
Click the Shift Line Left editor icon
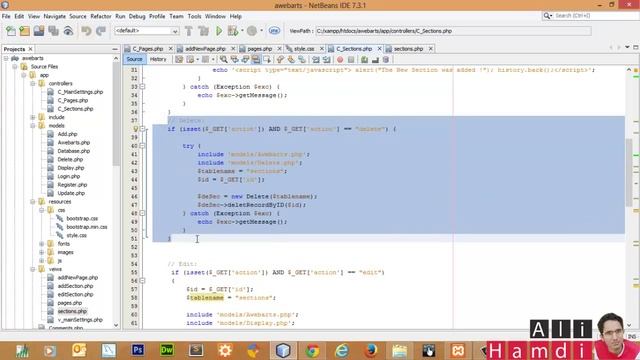316,60
